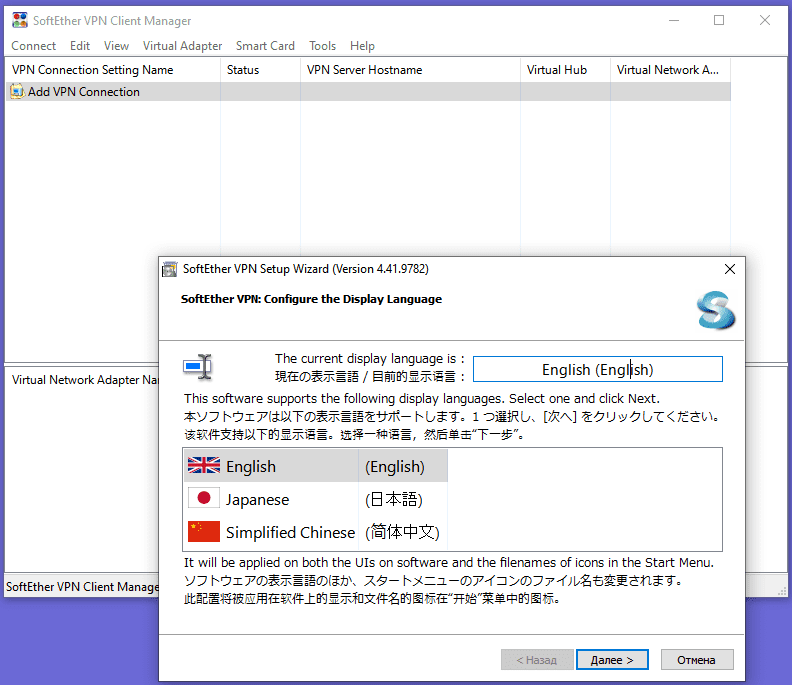Click the display language monitor icon

[x=198, y=366]
